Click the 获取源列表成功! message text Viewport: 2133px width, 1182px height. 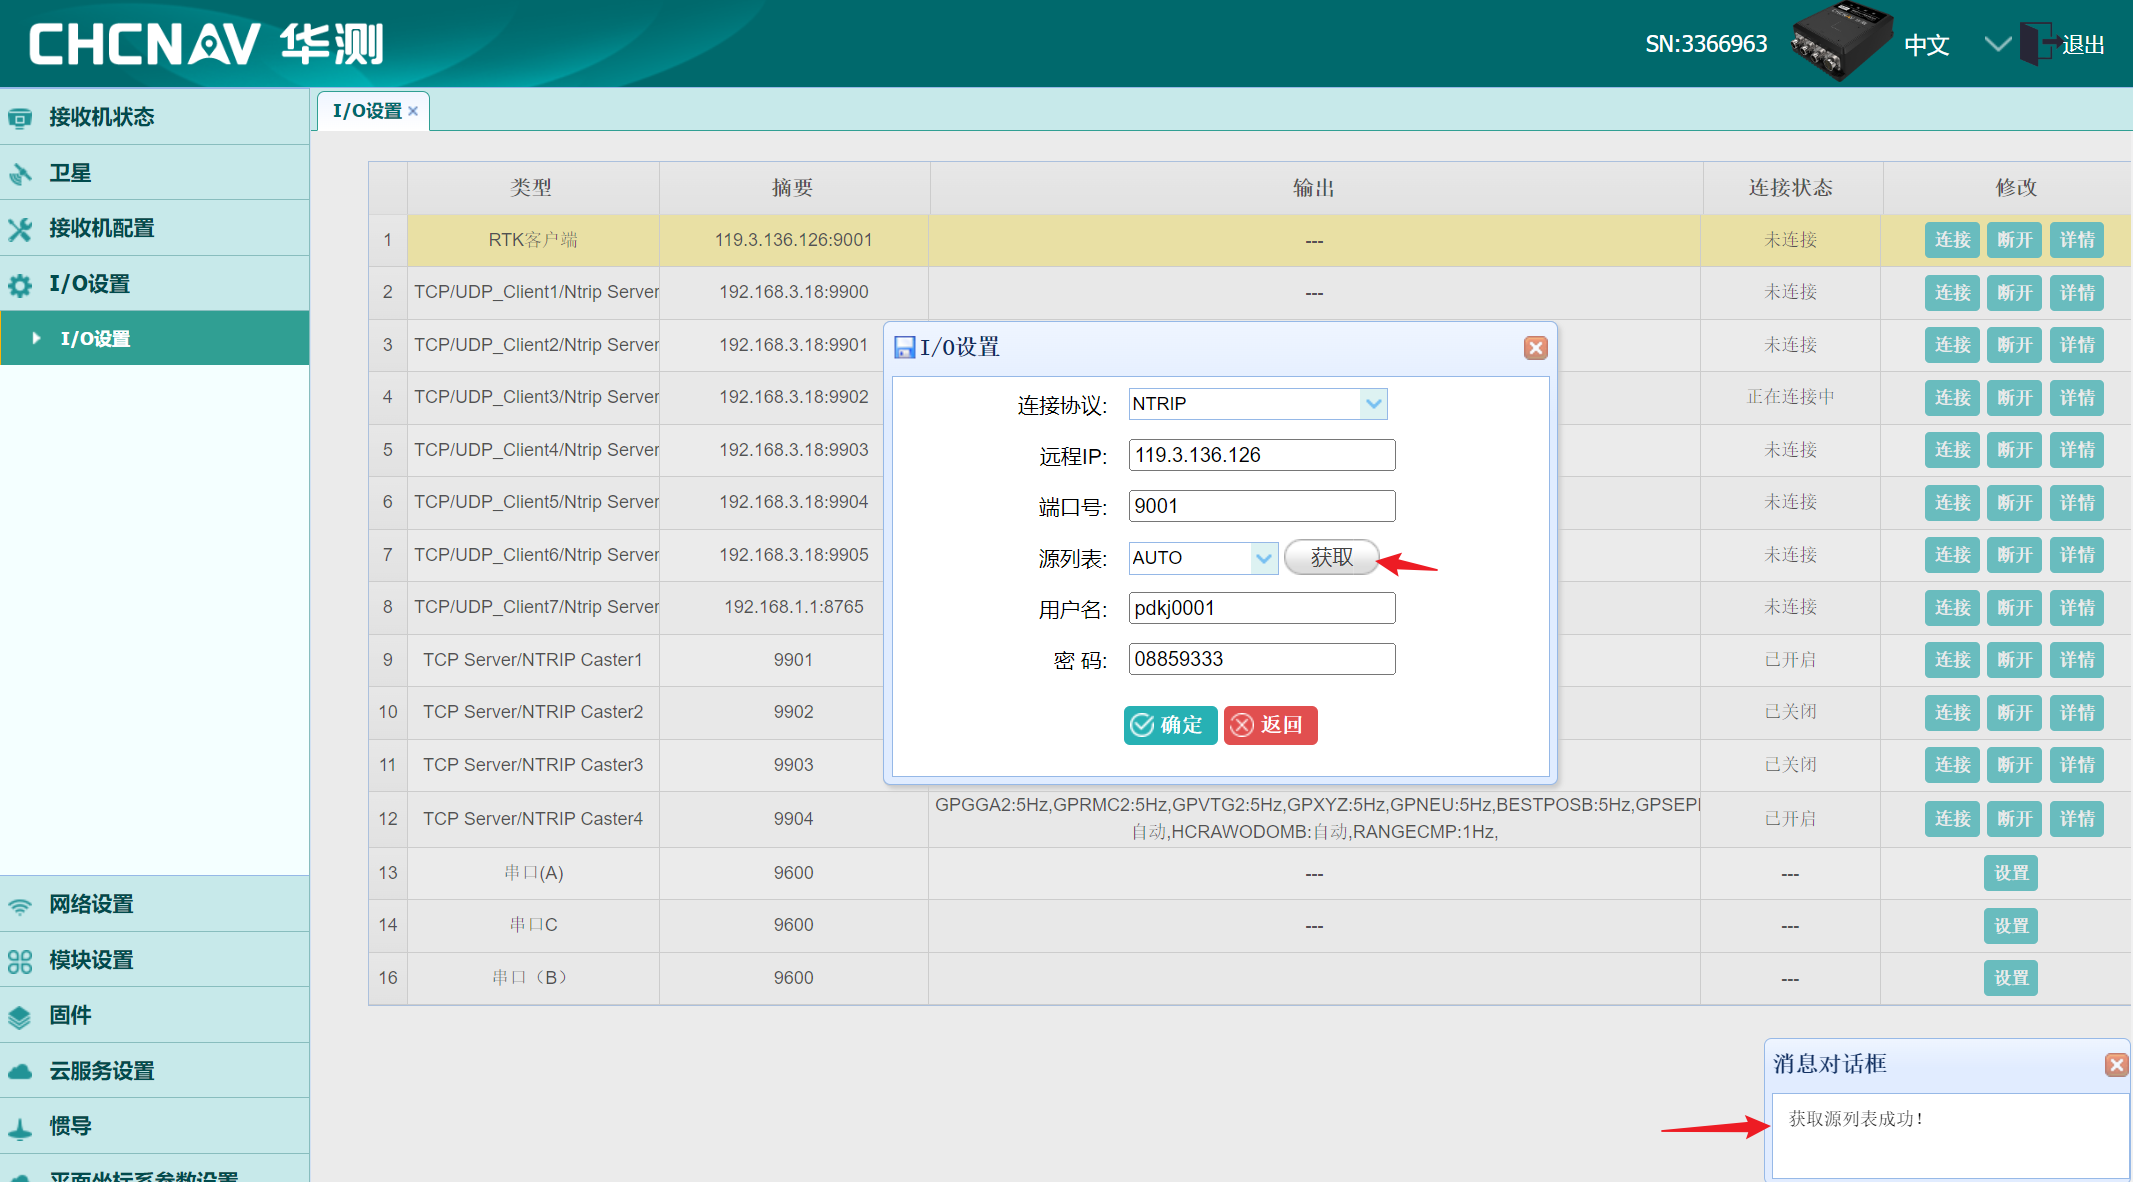coord(1856,1119)
